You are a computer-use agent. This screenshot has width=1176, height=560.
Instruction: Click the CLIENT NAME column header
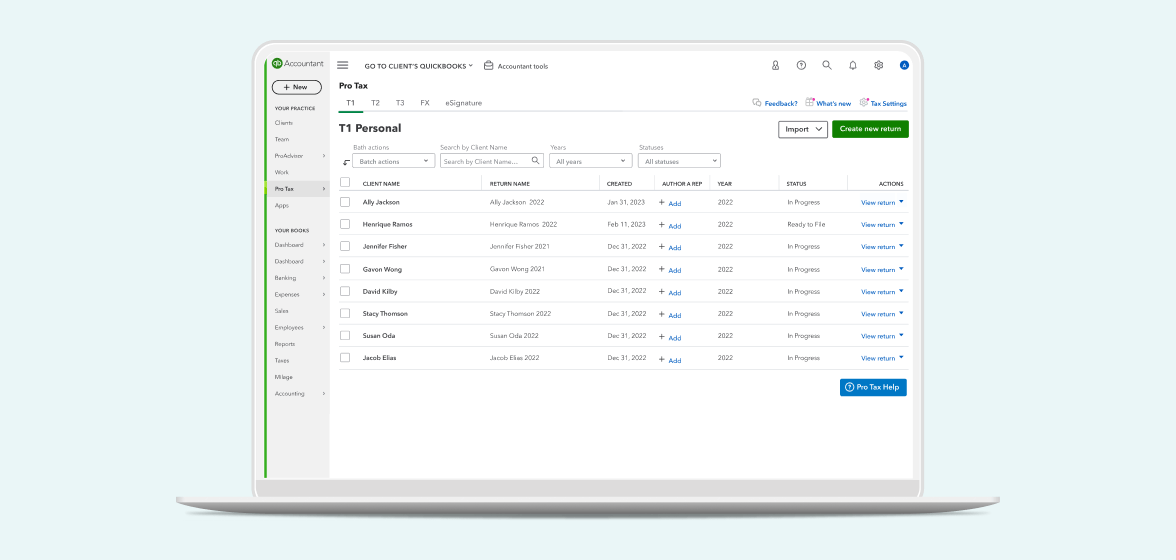tap(381, 184)
